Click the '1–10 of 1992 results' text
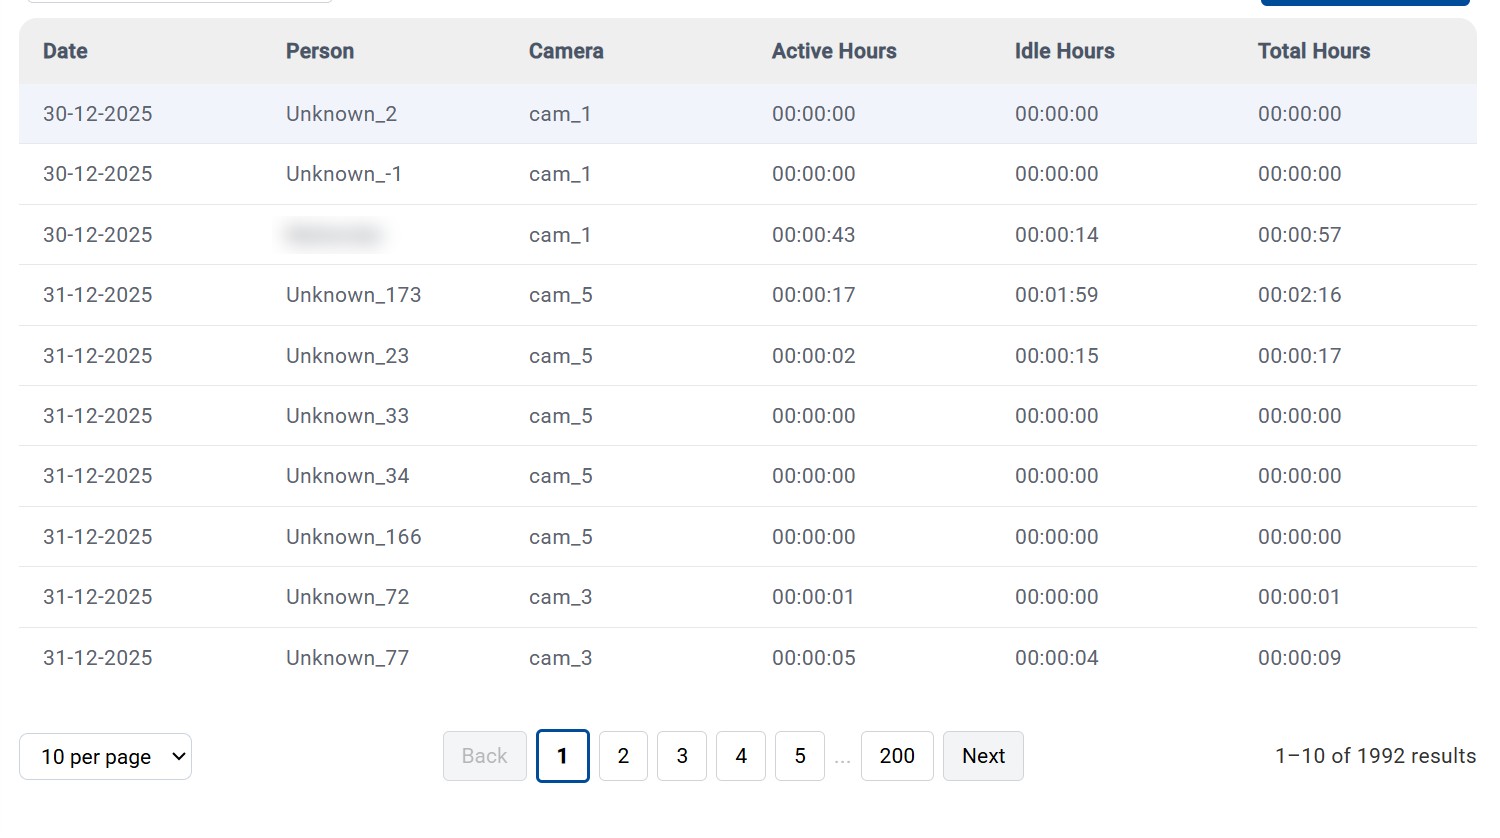 (x=1375, y=756)
